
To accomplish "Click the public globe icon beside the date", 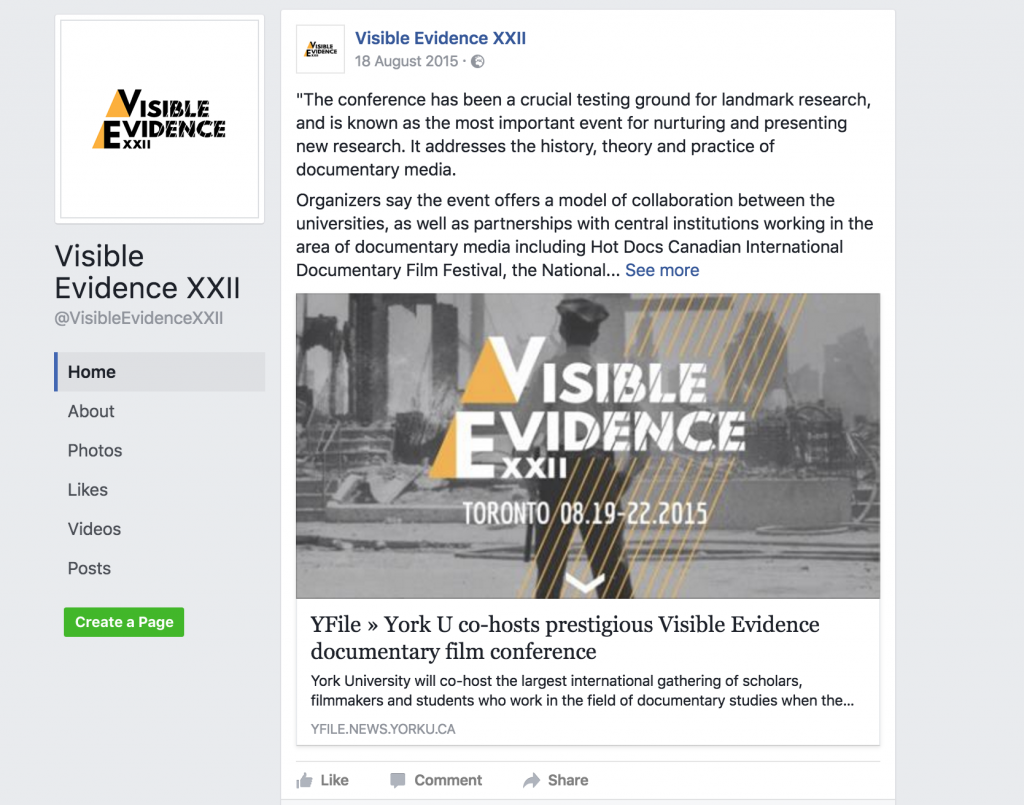I will 478,61.
